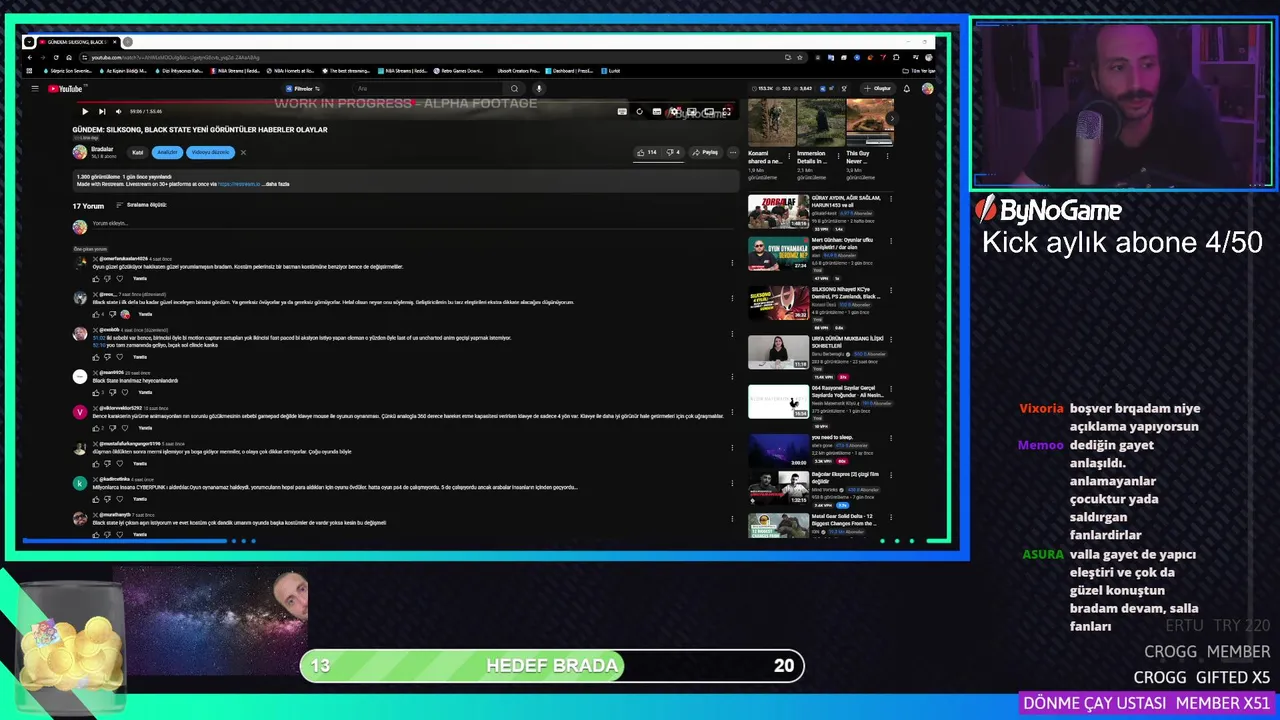Open the restream.io link in the description
1280x720 pixels.
(239, 184)
